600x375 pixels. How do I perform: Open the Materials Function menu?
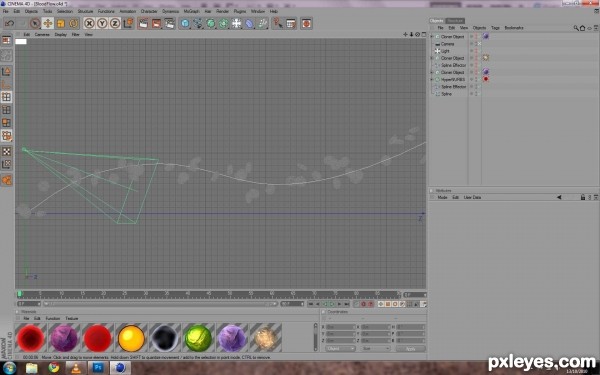53,318
